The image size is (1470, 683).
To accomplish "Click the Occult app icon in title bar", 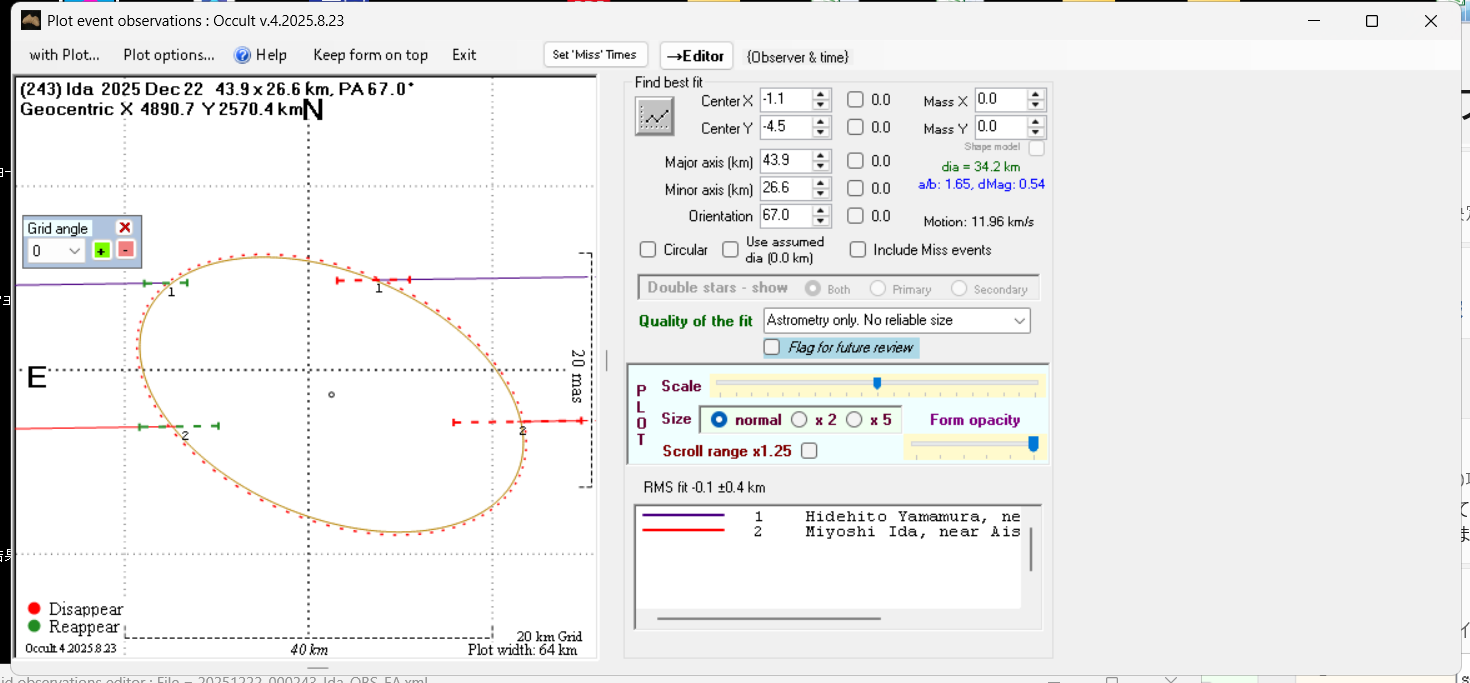I will click(x=31, y=21).
